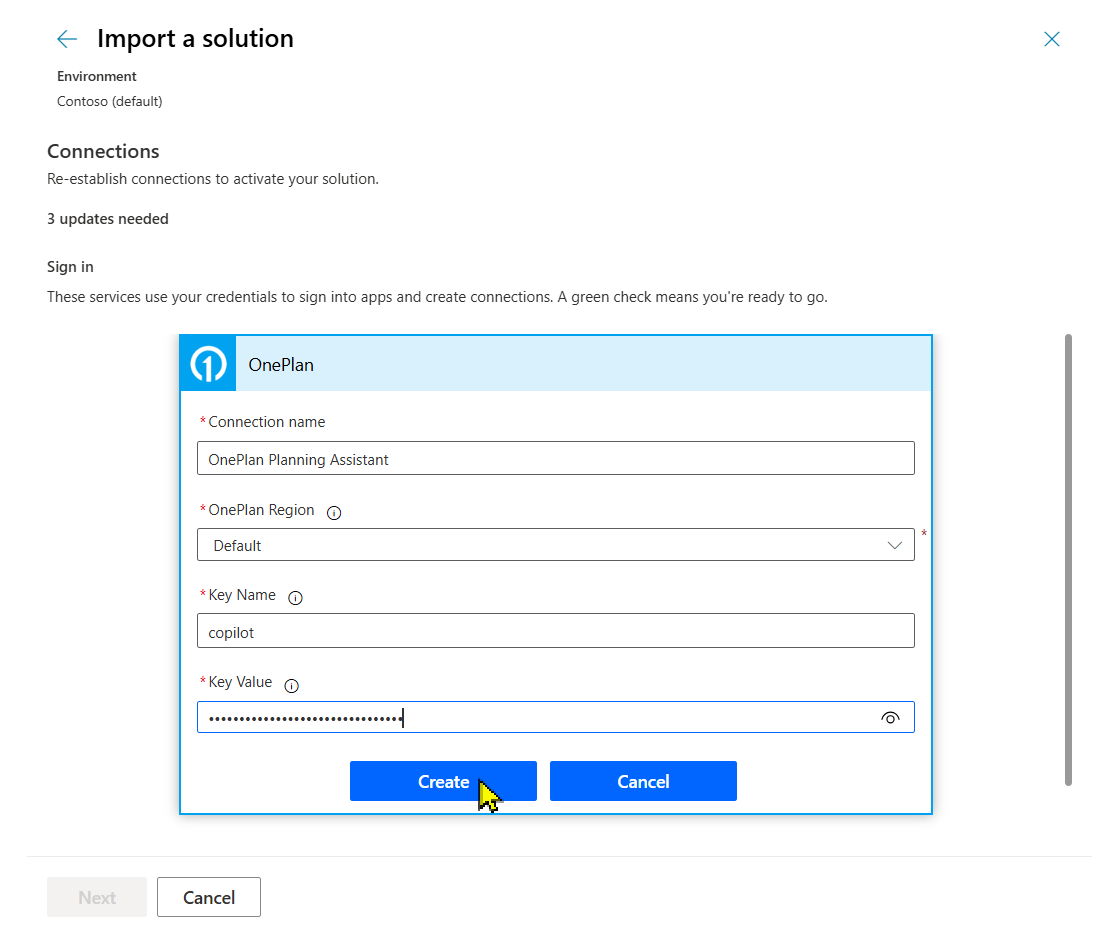Click the Connections heading

(x=103, y=151)
